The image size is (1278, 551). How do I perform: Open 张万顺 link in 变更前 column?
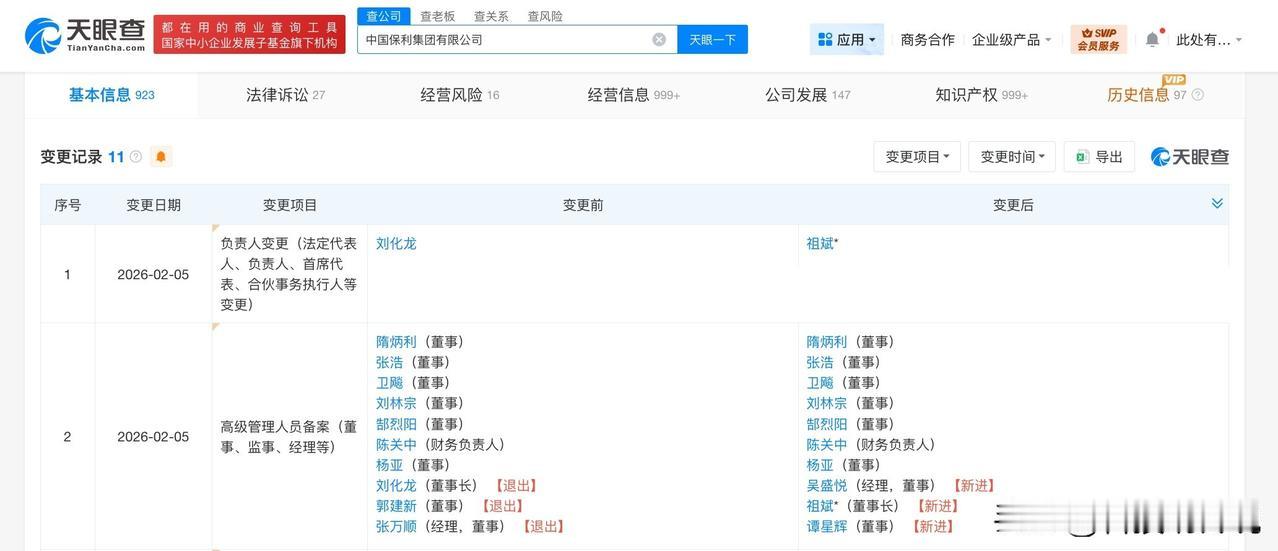click(396, 526)
